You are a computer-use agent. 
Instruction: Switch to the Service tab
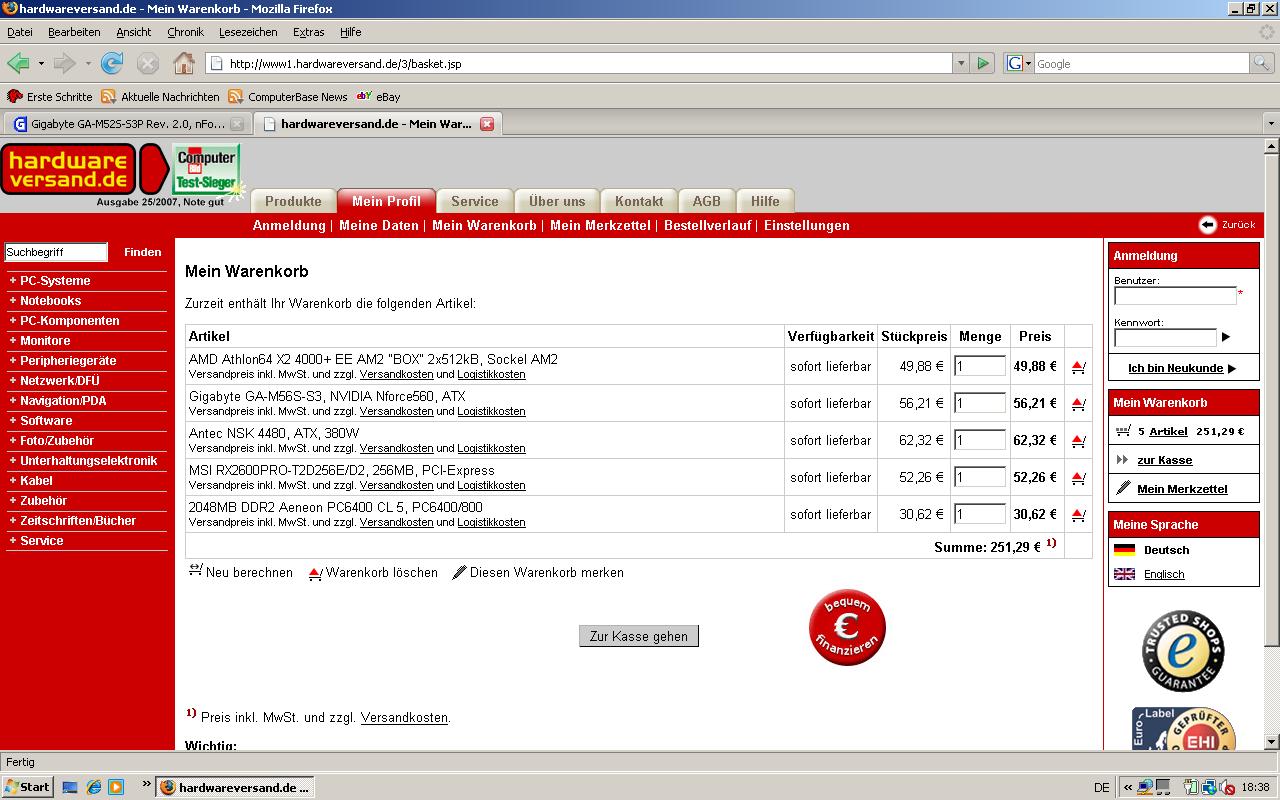[474, 201]
